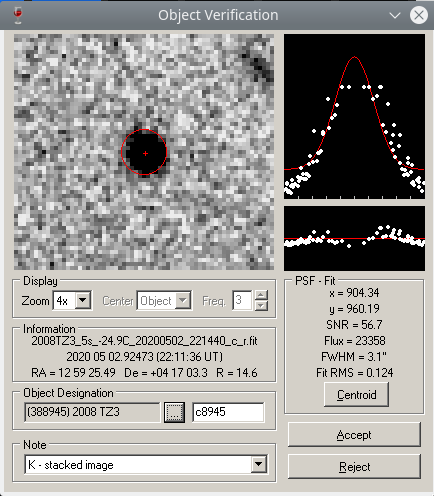Increase the Freq. value with up arrow
The height and width of the screenshot is (496, 434).
[261, 295]
